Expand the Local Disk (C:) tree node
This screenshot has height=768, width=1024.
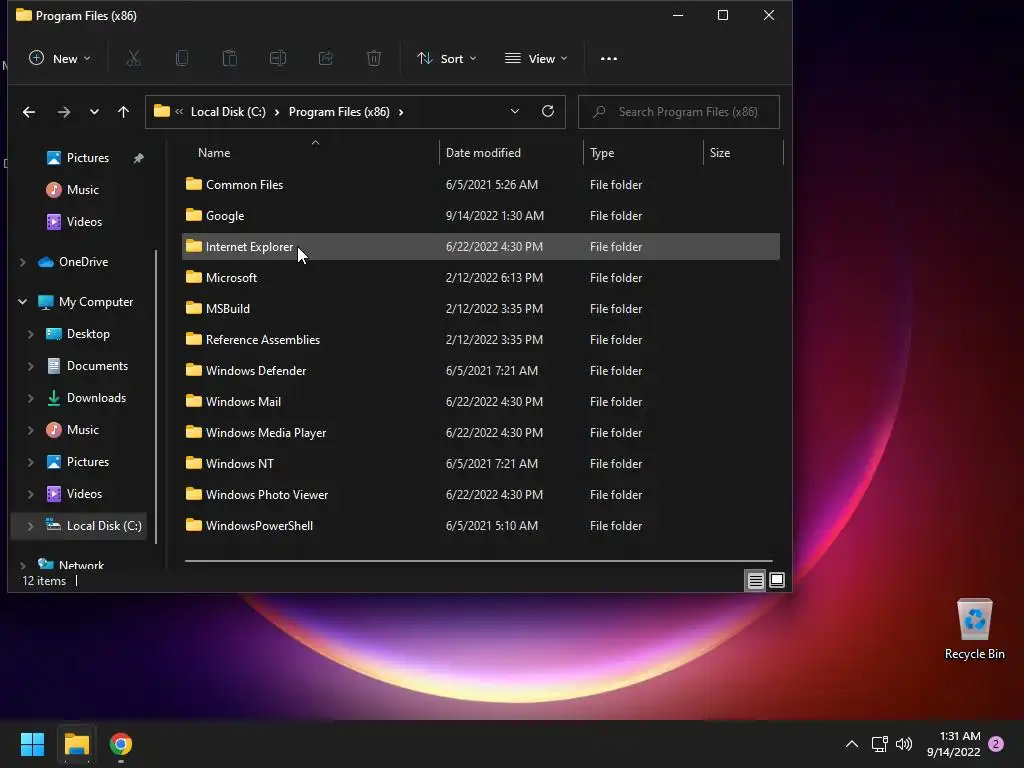pyautogui.click(x=30, y=526)
